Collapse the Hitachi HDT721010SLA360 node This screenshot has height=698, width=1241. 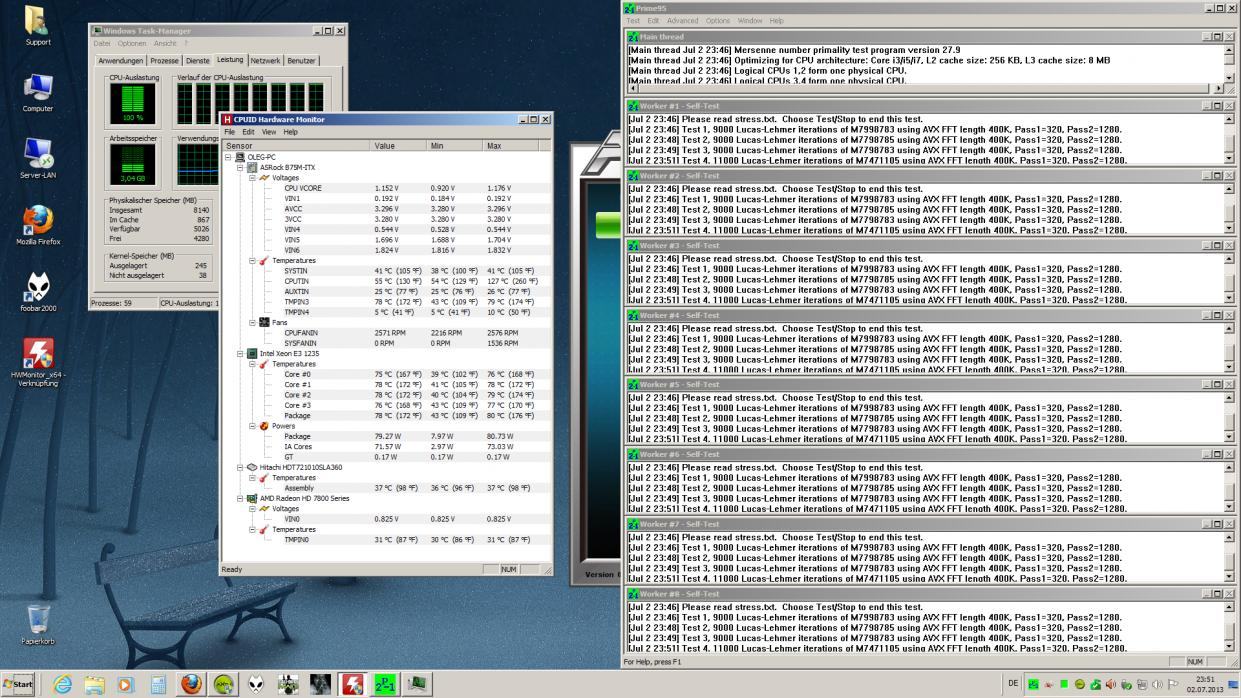[x=241, y=467]
